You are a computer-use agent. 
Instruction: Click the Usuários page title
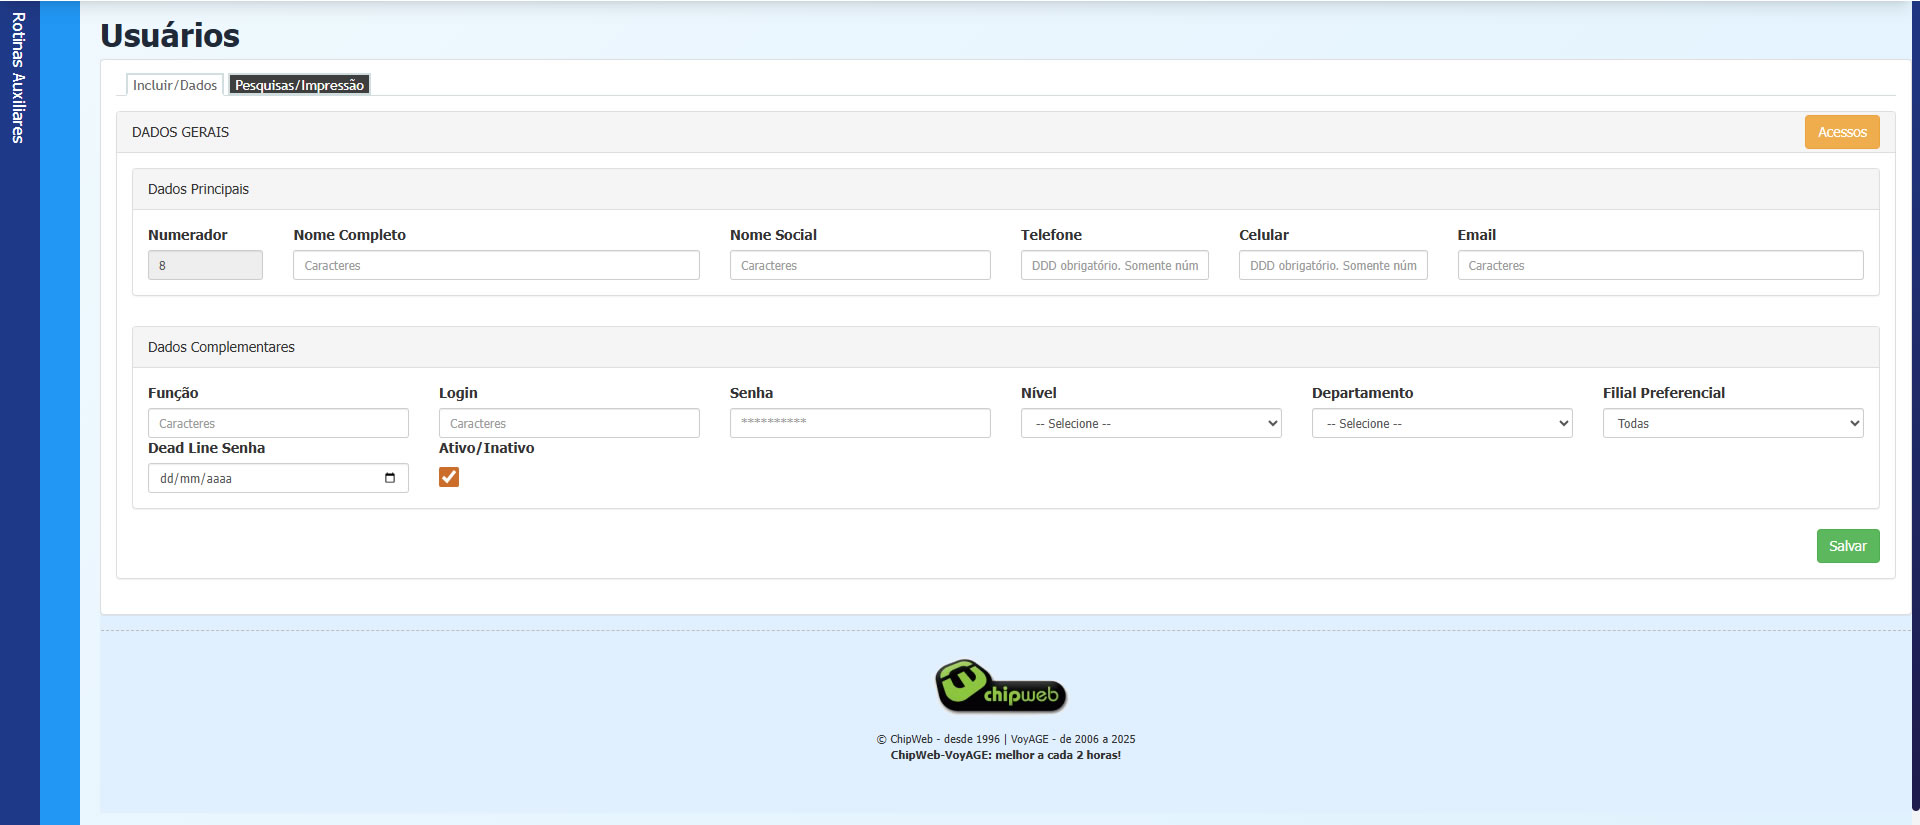pos(170,36)
